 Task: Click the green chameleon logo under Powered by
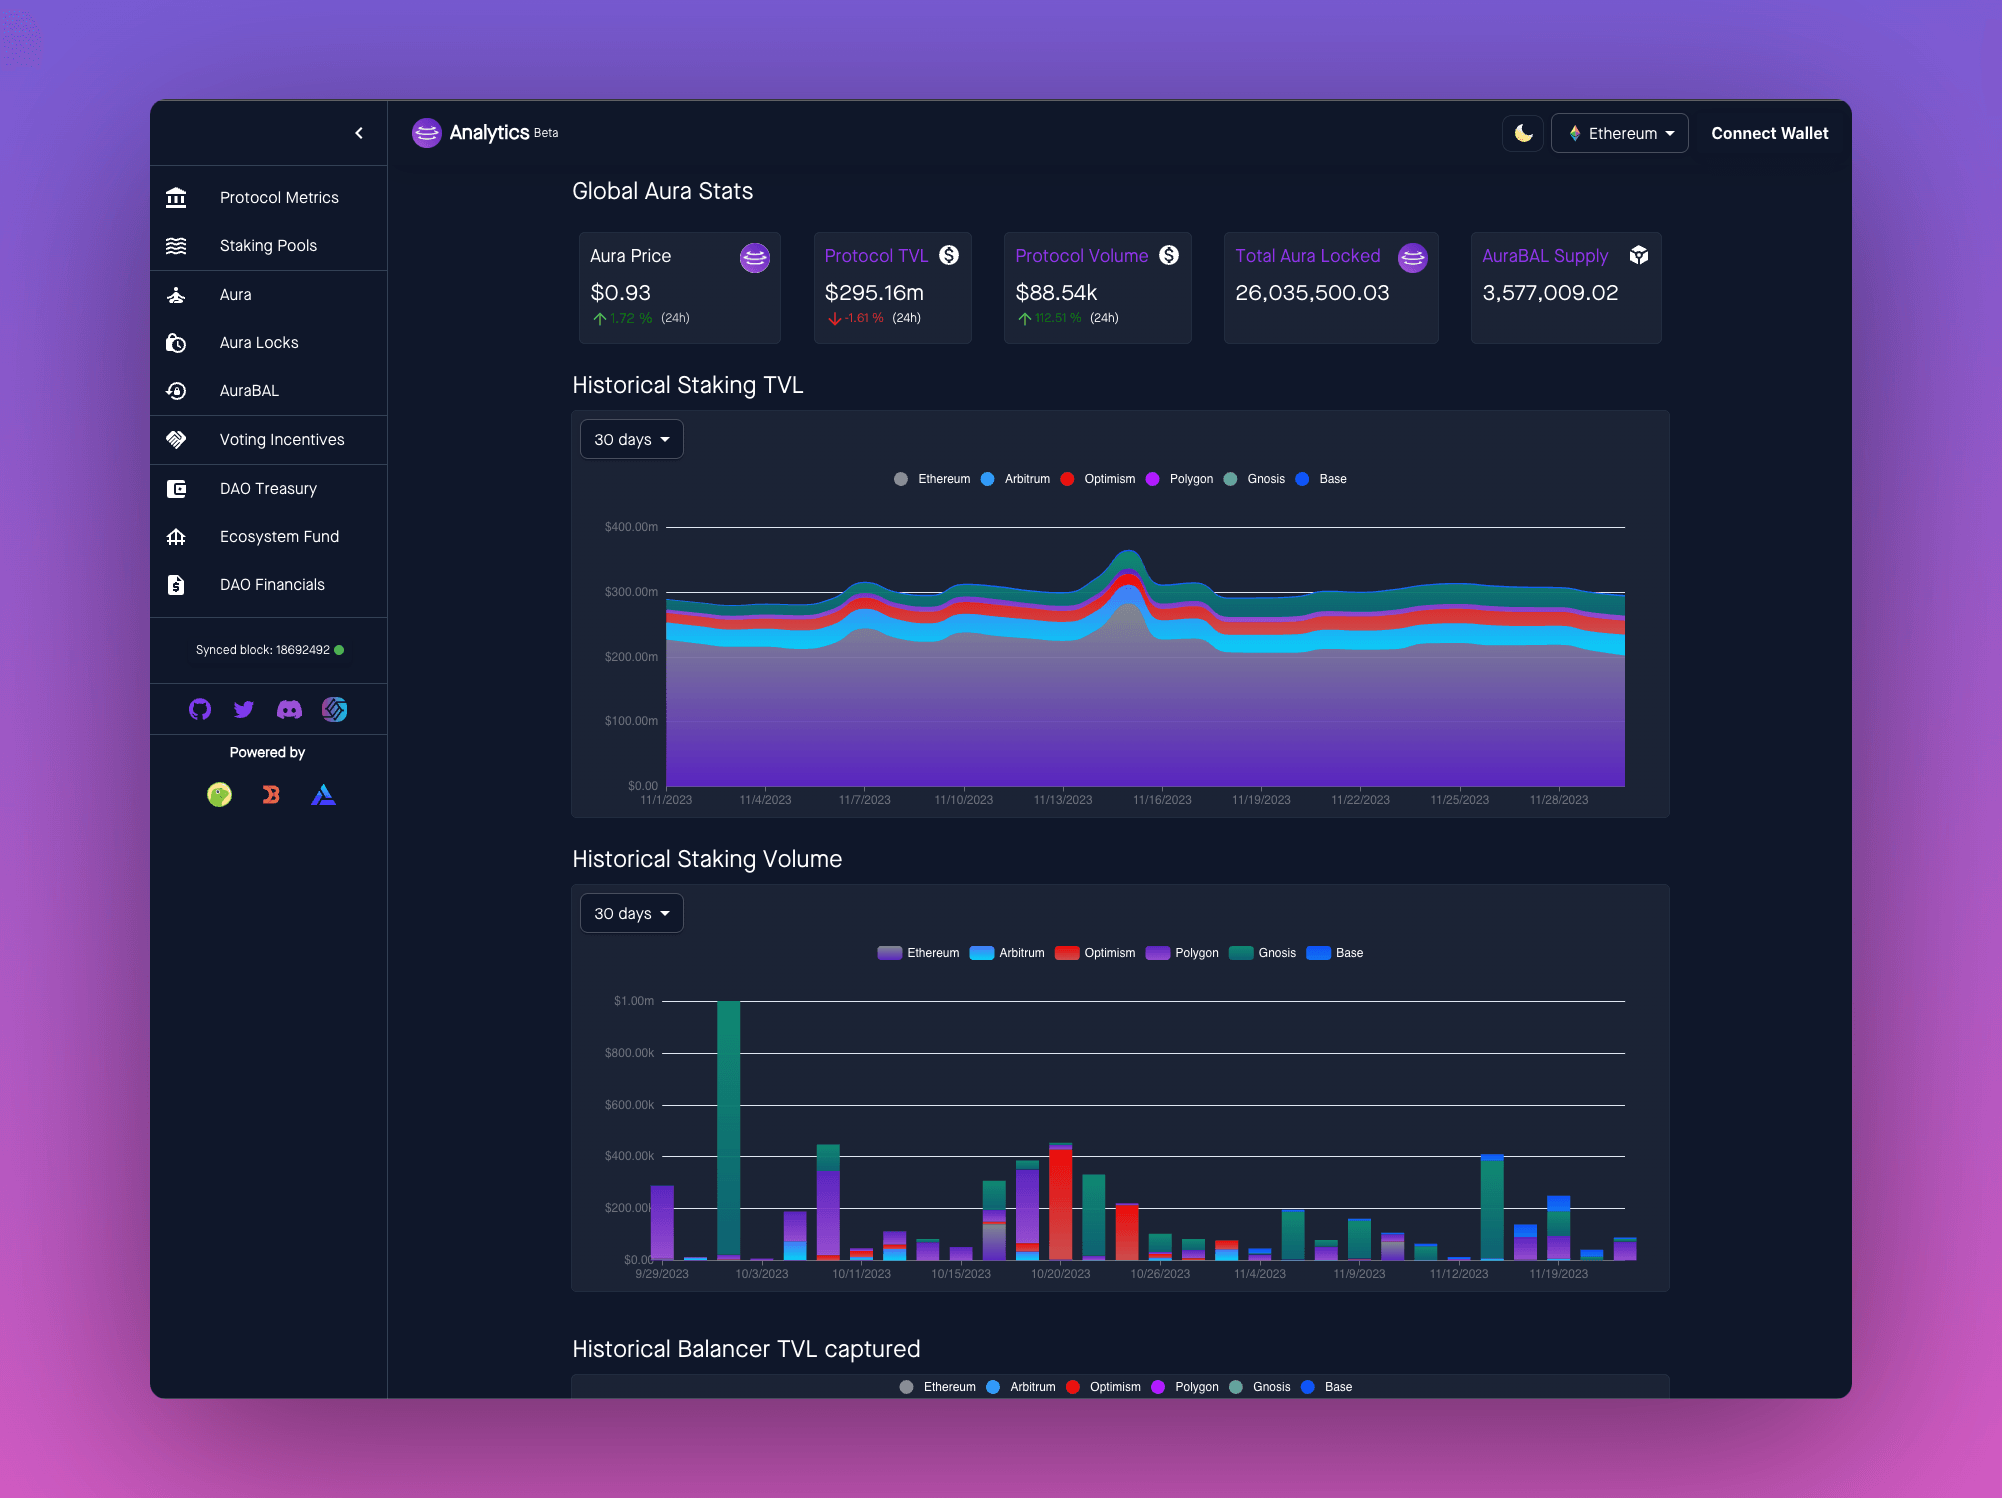click(x=219, y=795)
